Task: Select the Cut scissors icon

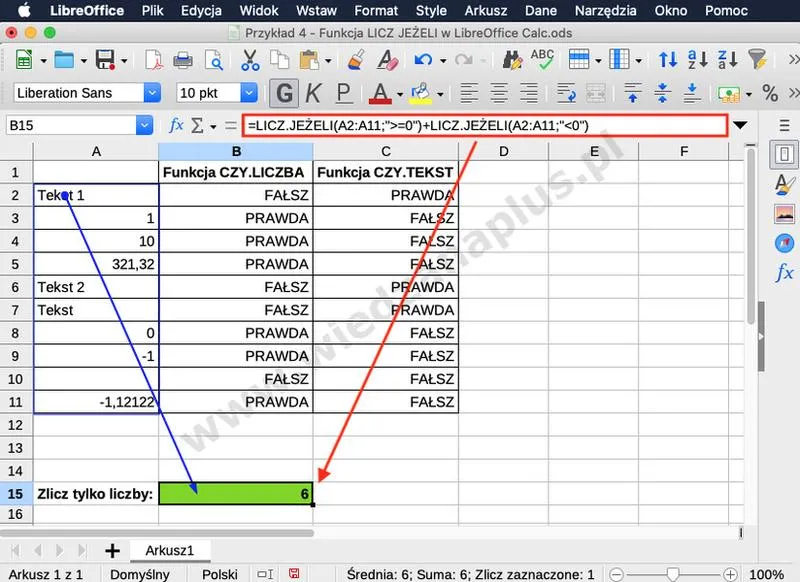Action: (x=250, y=60)
